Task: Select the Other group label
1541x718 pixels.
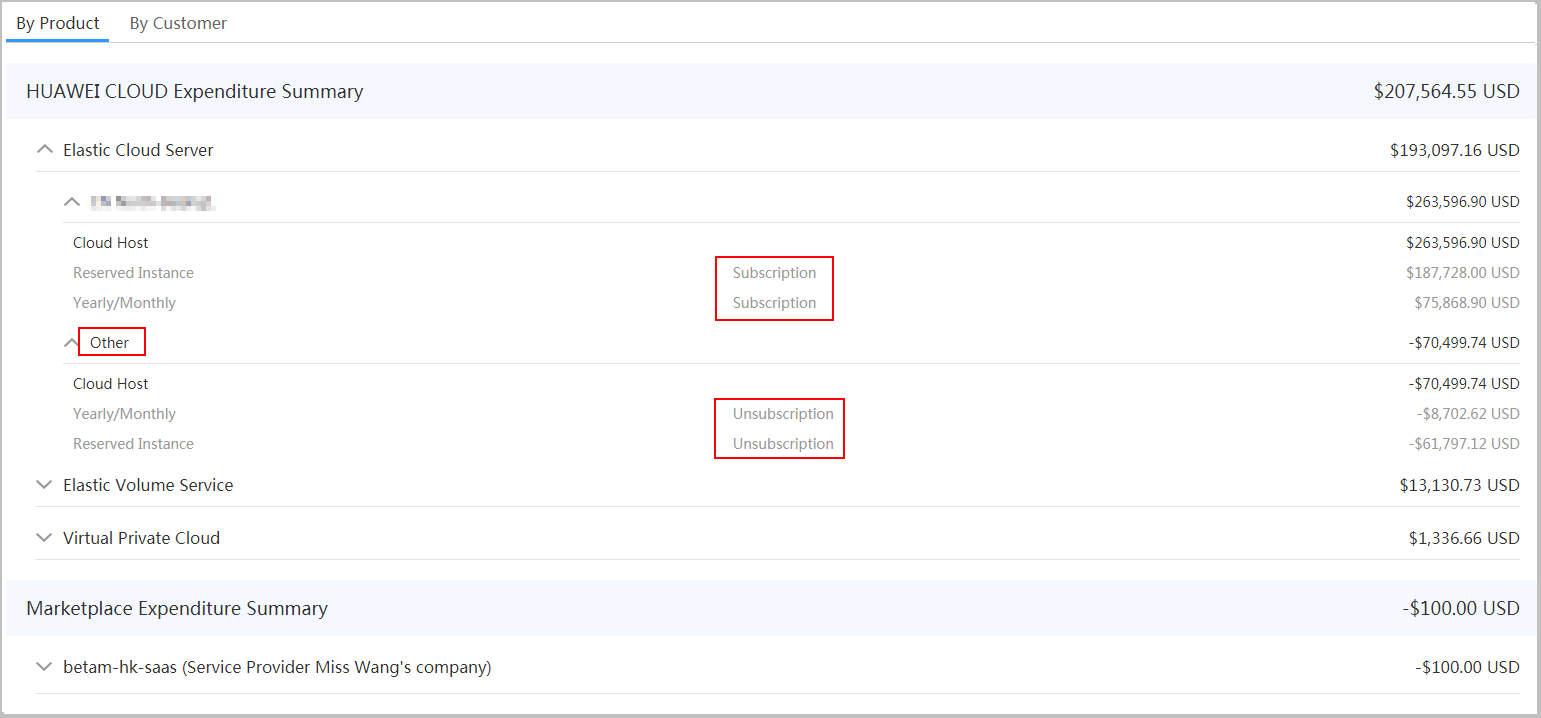Action: pos(110,343)
